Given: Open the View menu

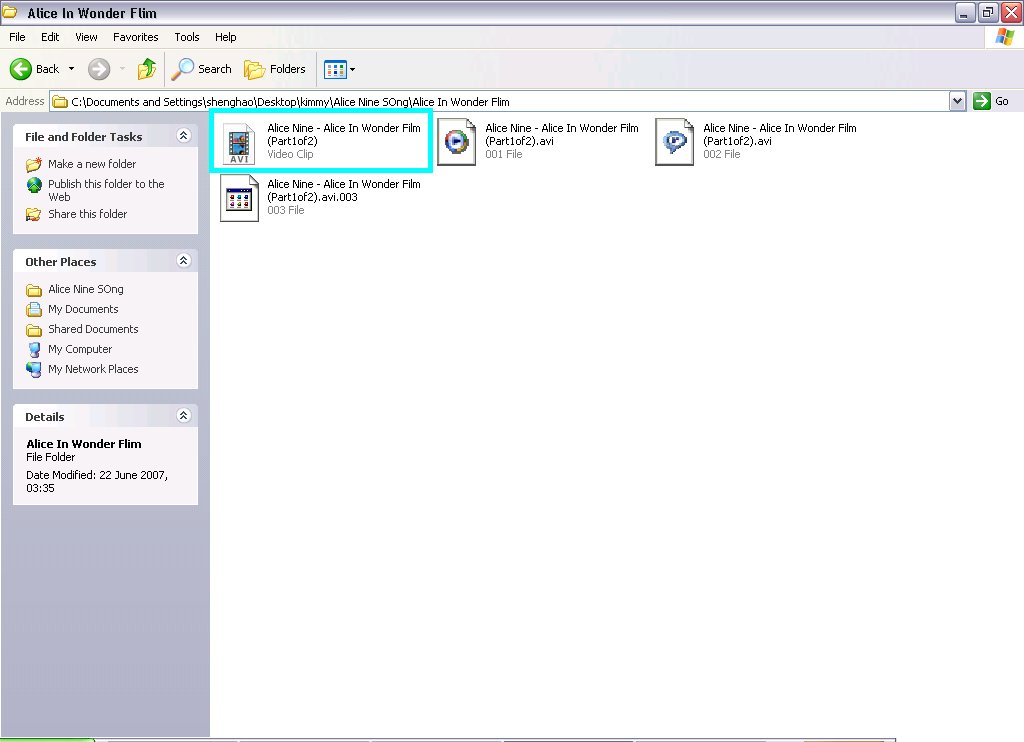Looking at the screenshot, I should pyautogui.click(x=86, y=37).
